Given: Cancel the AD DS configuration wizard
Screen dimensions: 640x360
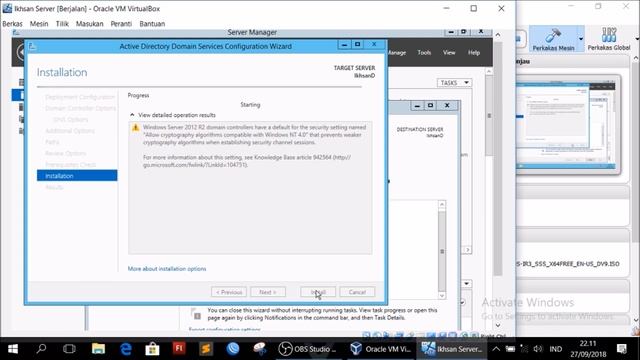Looking at the screenshot, I should click(x=357, y=292).
